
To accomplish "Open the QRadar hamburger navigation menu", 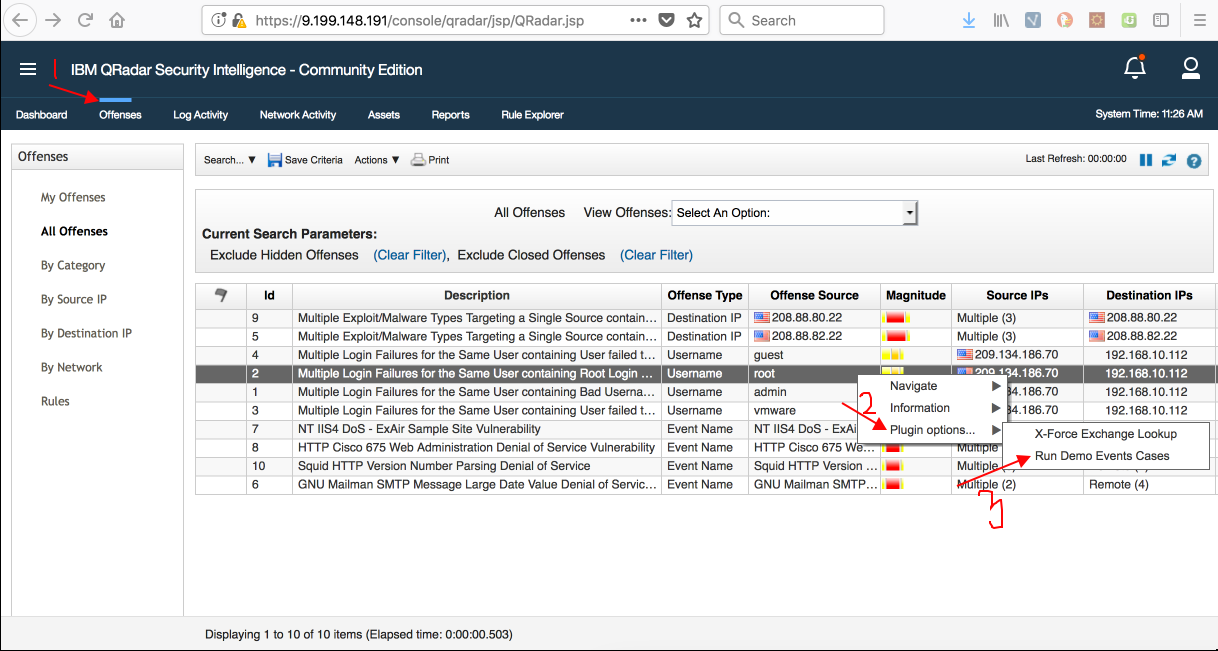I will click(28, 69).
